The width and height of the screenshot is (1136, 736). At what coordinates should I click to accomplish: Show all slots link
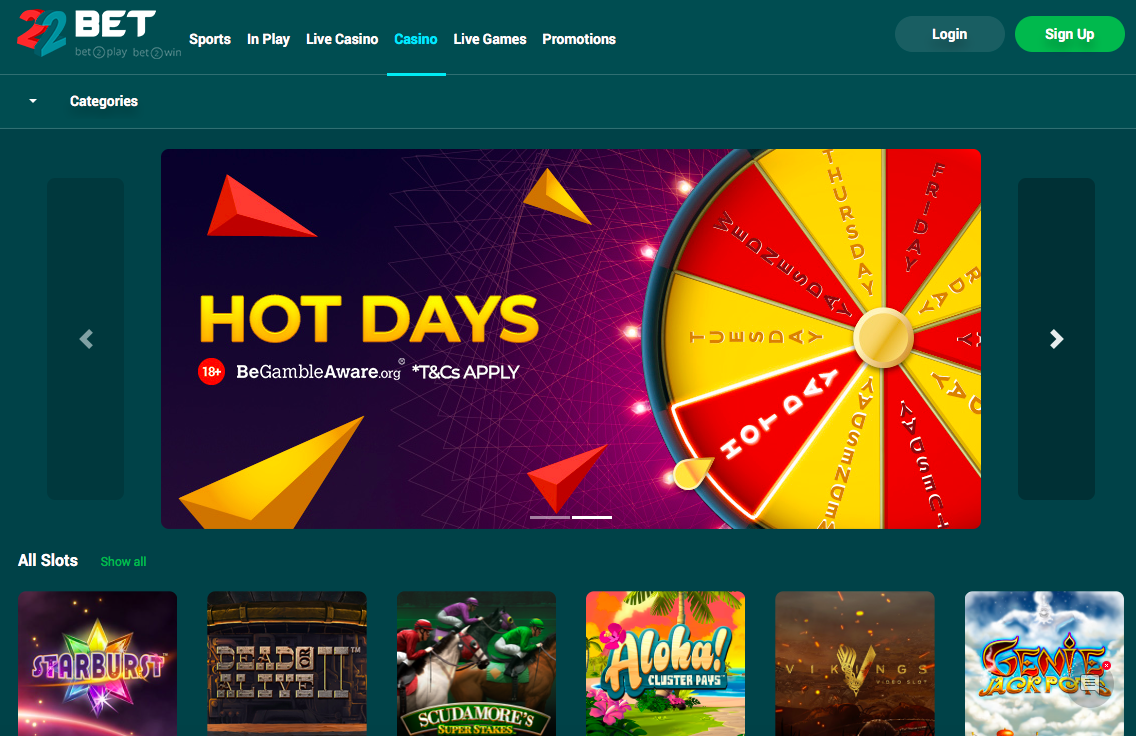click(x=123, y=561)
